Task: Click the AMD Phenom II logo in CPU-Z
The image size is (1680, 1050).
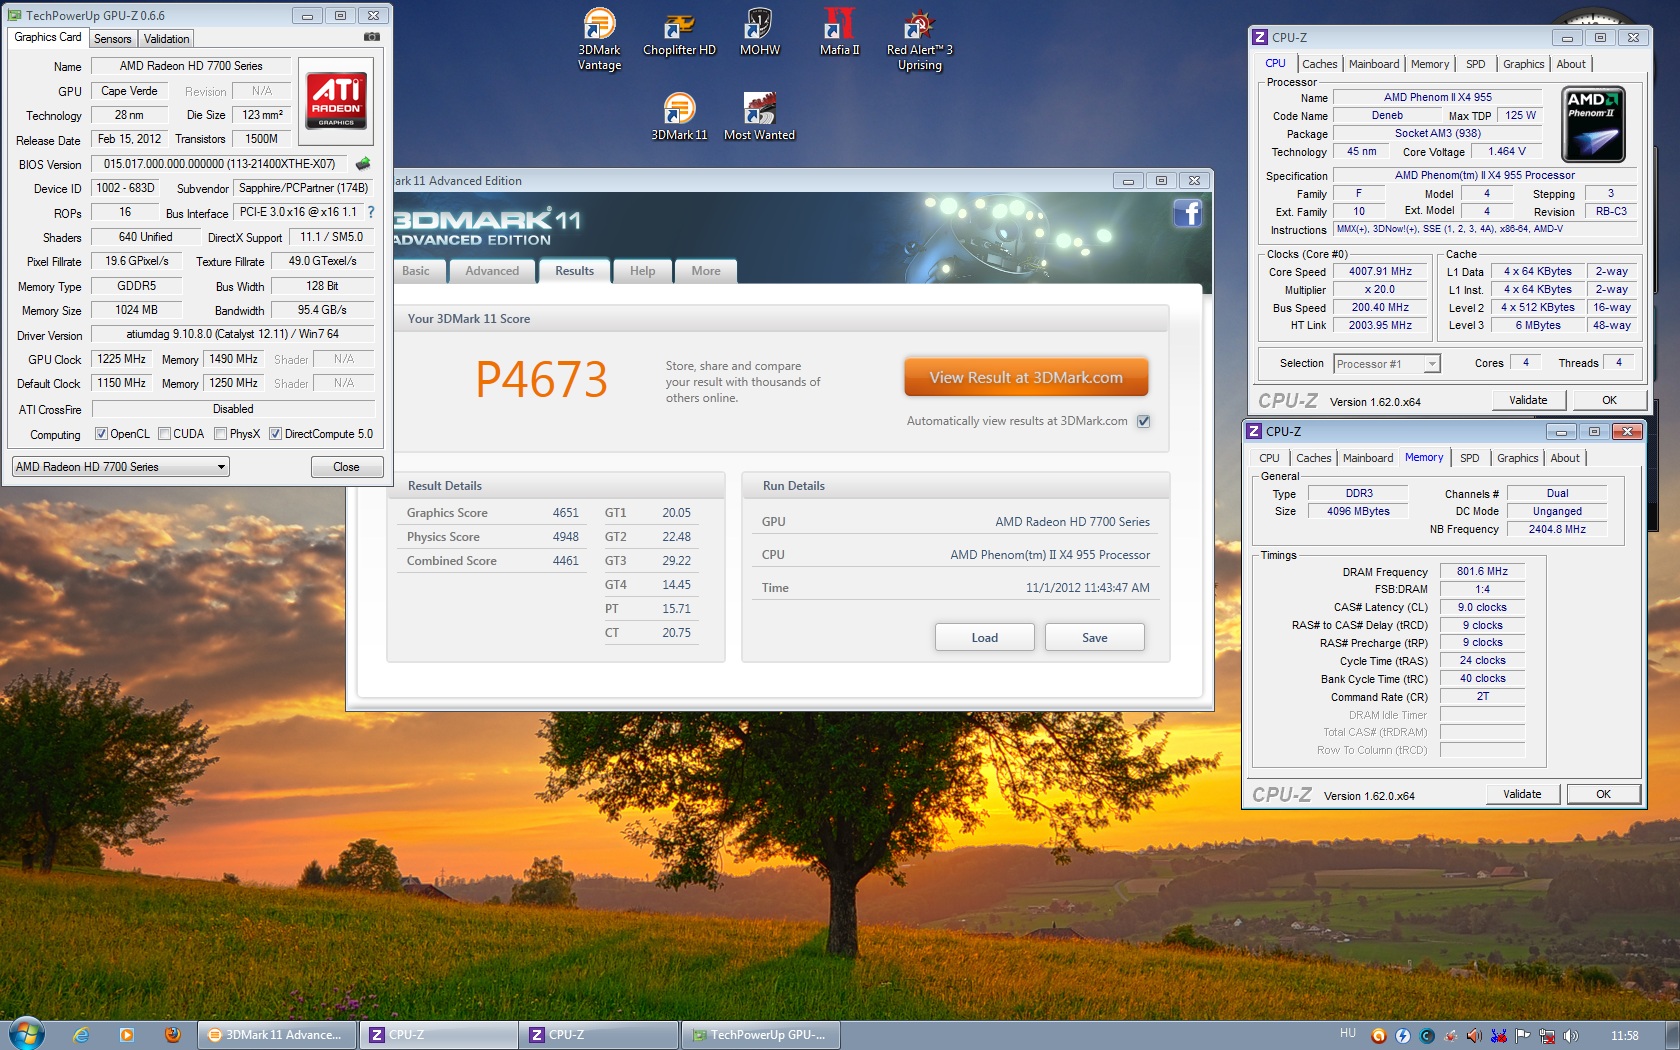Action: click(x=1593, y=124)
